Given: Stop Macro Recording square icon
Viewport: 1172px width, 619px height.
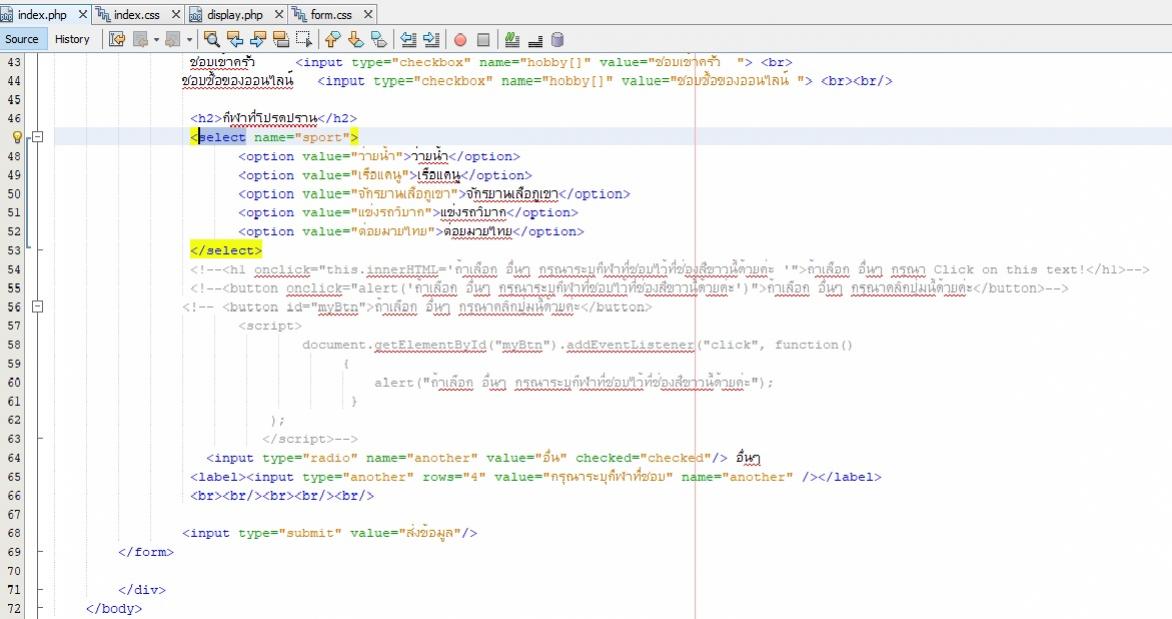Looking at the screenshot, I should pyautogui.click(x=484, y=40).
